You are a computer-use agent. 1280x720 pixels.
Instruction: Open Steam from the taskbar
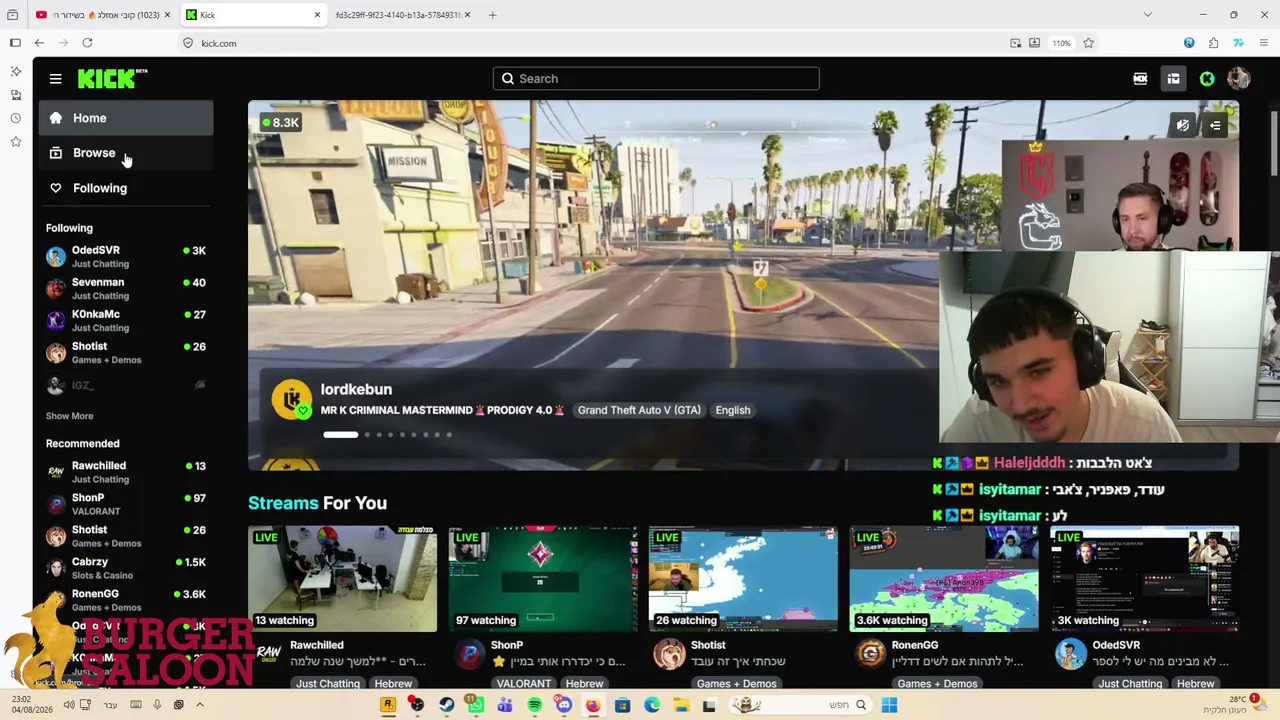[x=446, y=705]
